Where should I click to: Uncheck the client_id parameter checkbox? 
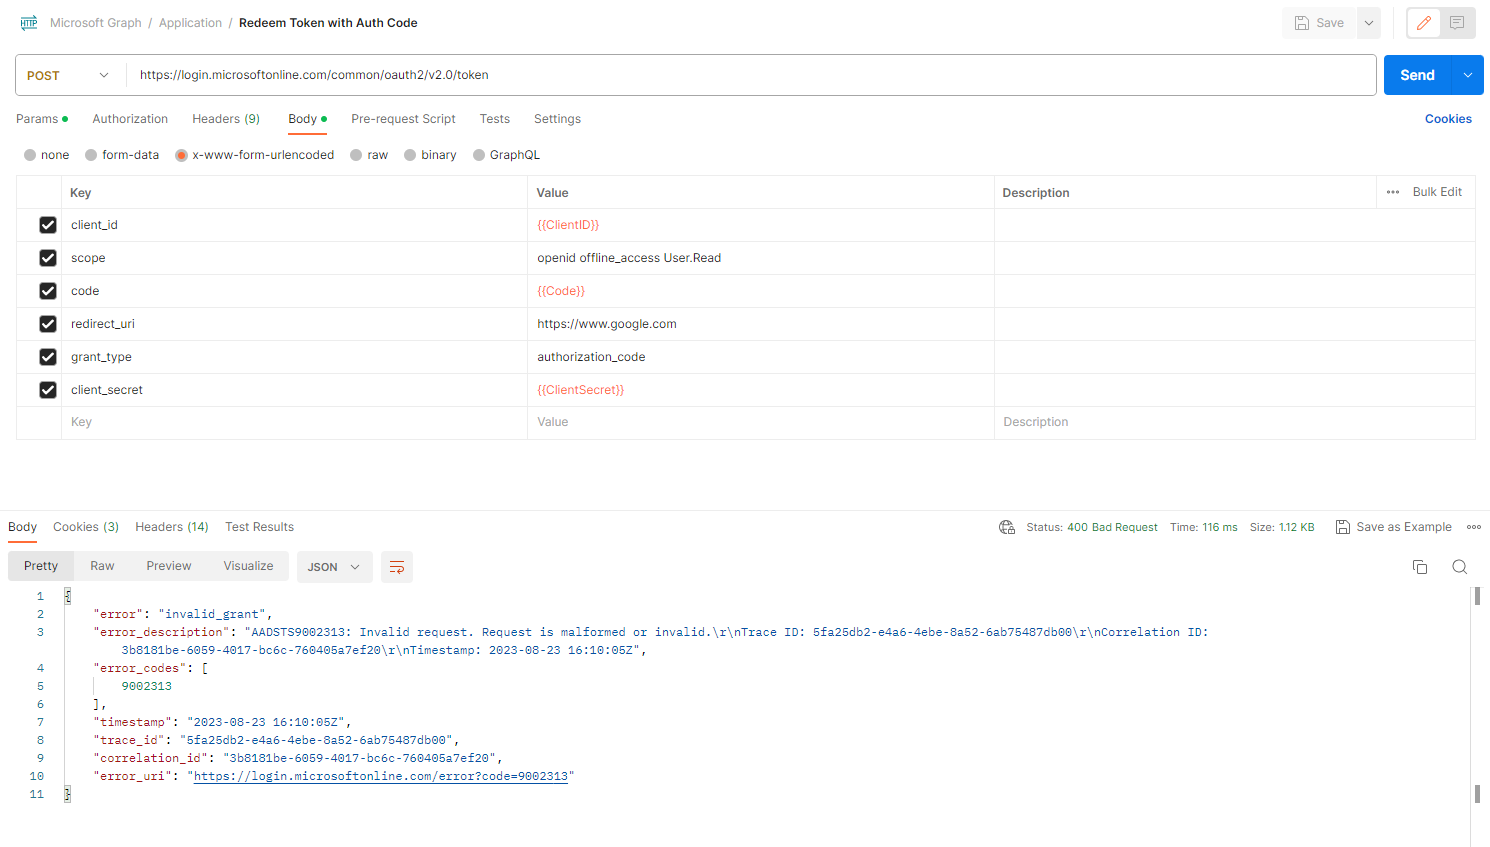point(48,225)
